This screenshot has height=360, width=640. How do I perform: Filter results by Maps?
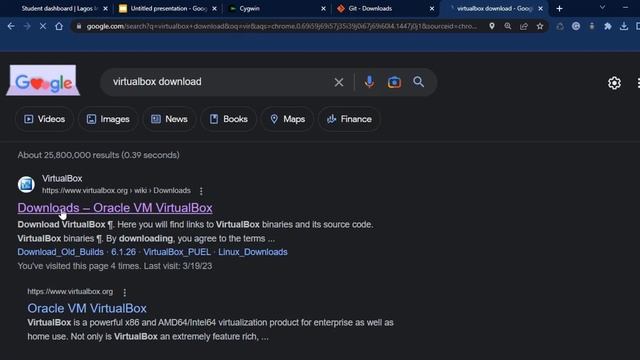click(287, 119)
